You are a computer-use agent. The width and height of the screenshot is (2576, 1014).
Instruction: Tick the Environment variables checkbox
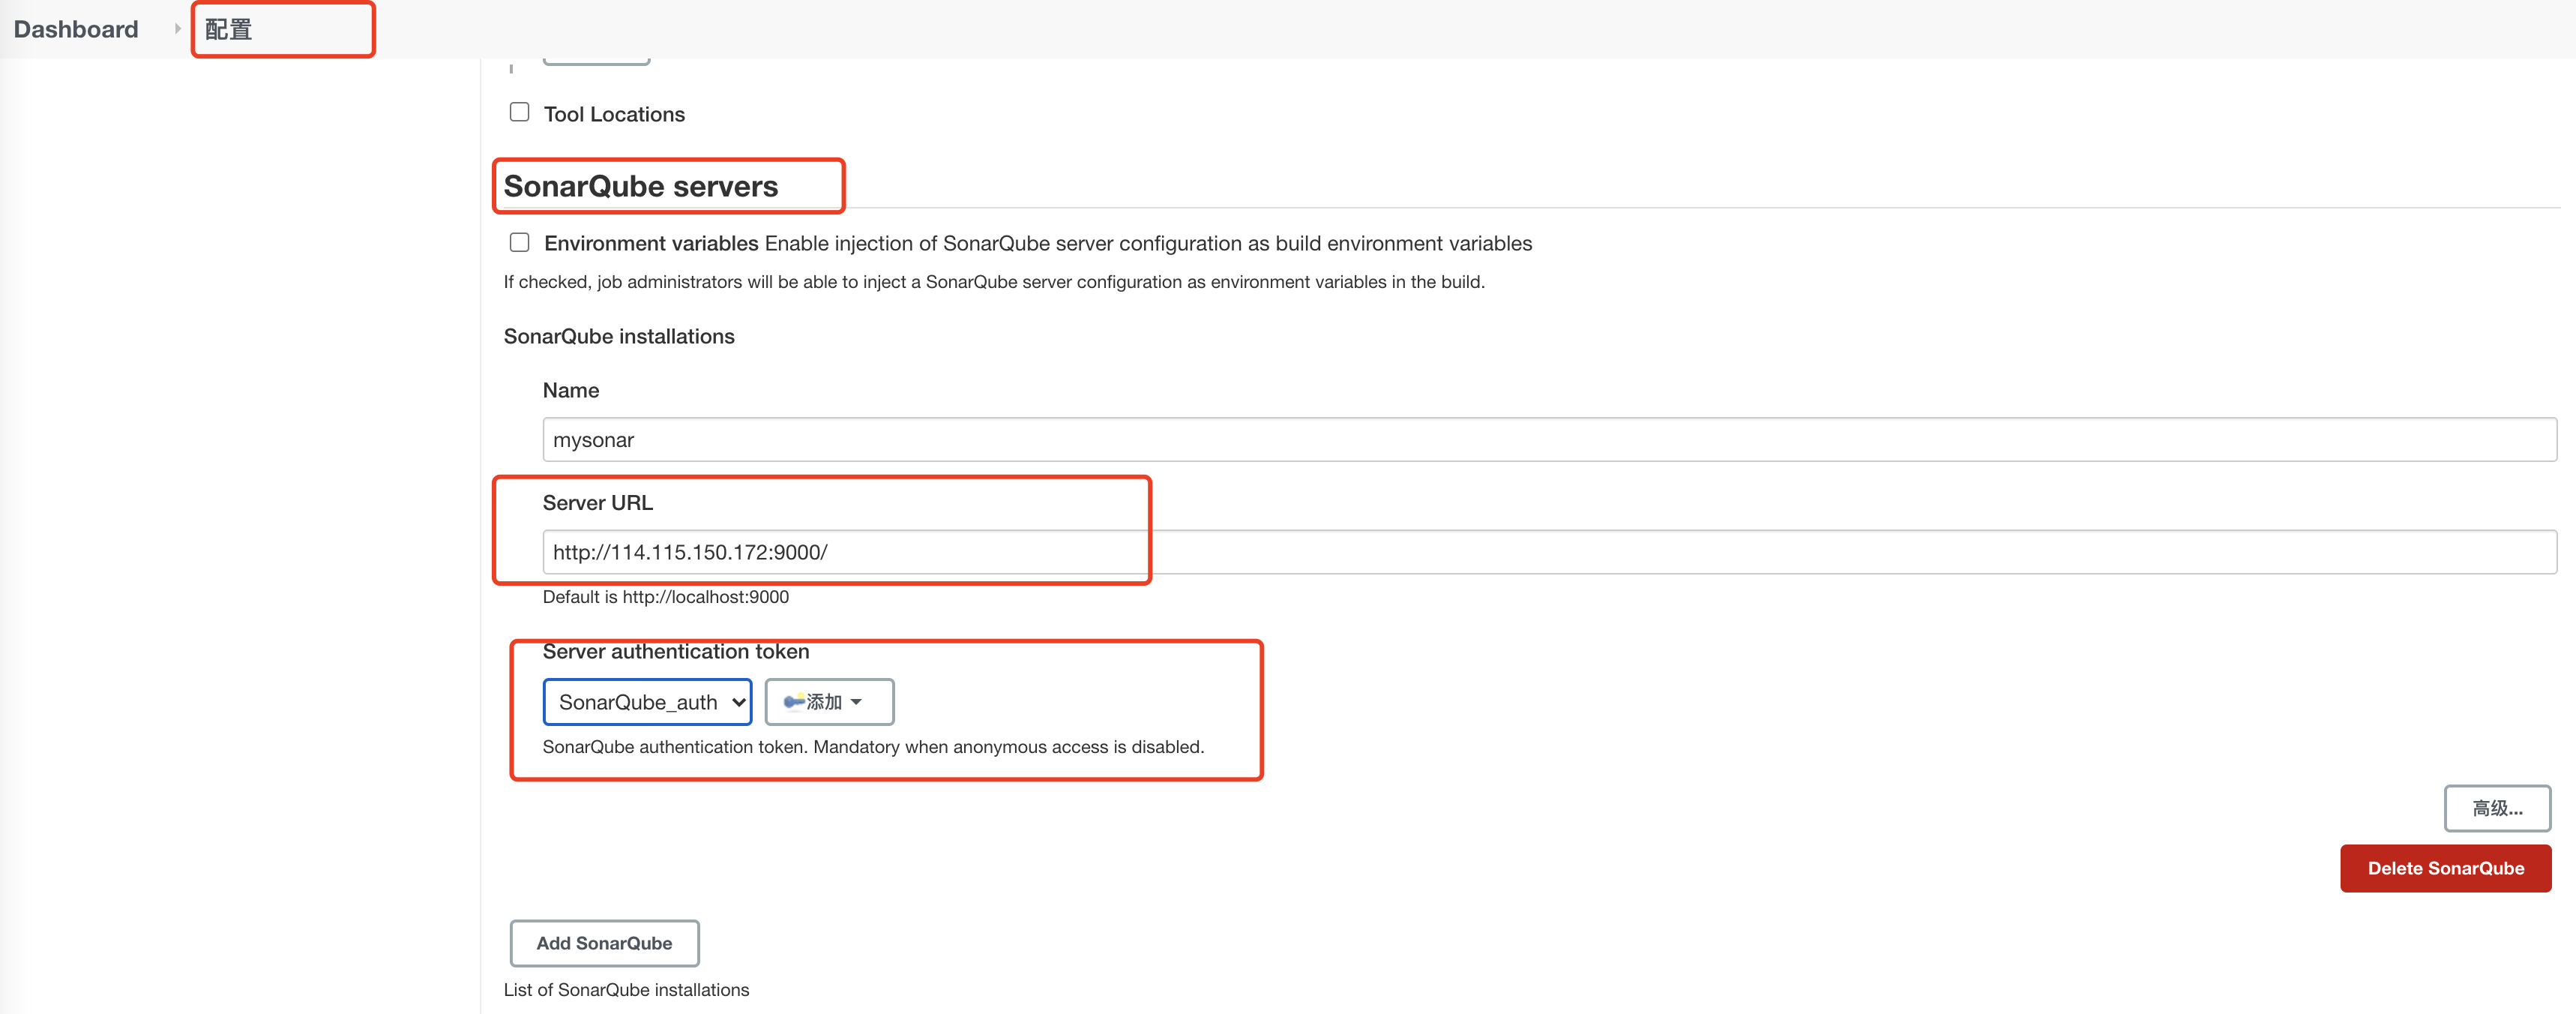(x=519, y=242)
